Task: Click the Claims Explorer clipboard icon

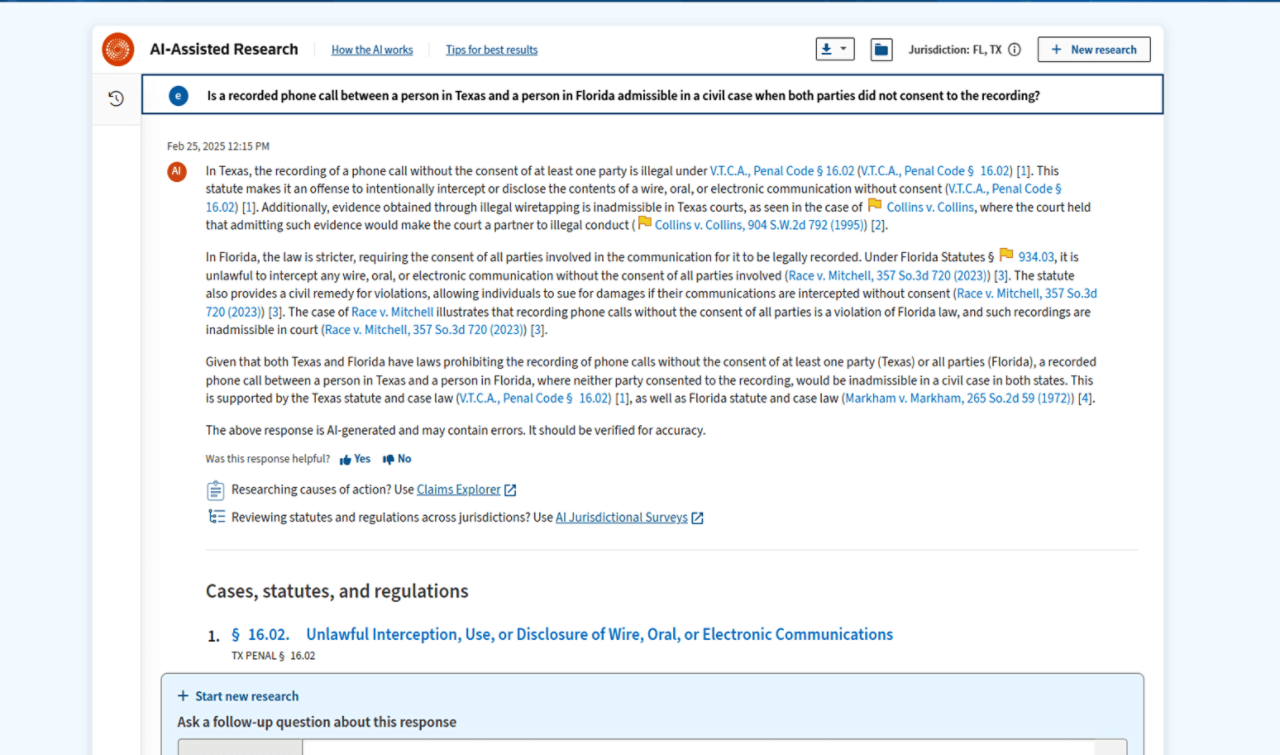Action: (x=215, y=490)
